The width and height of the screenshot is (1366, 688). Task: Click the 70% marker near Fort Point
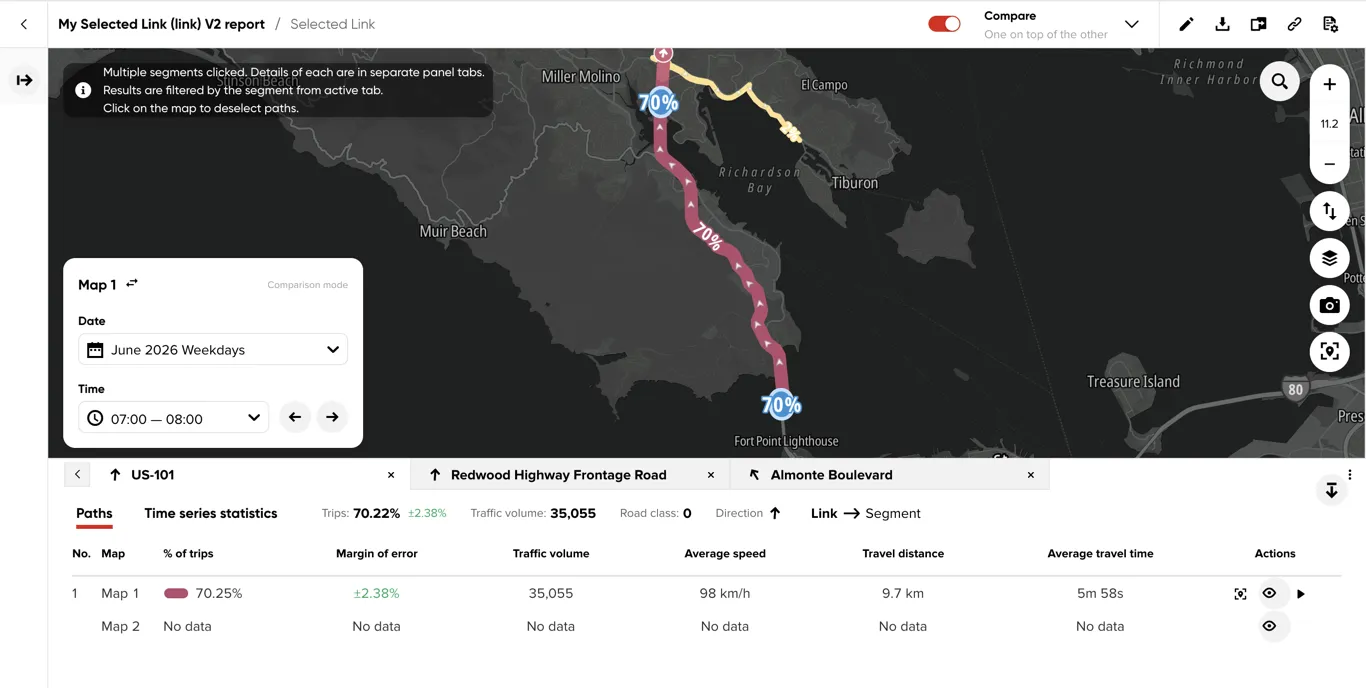781,404
